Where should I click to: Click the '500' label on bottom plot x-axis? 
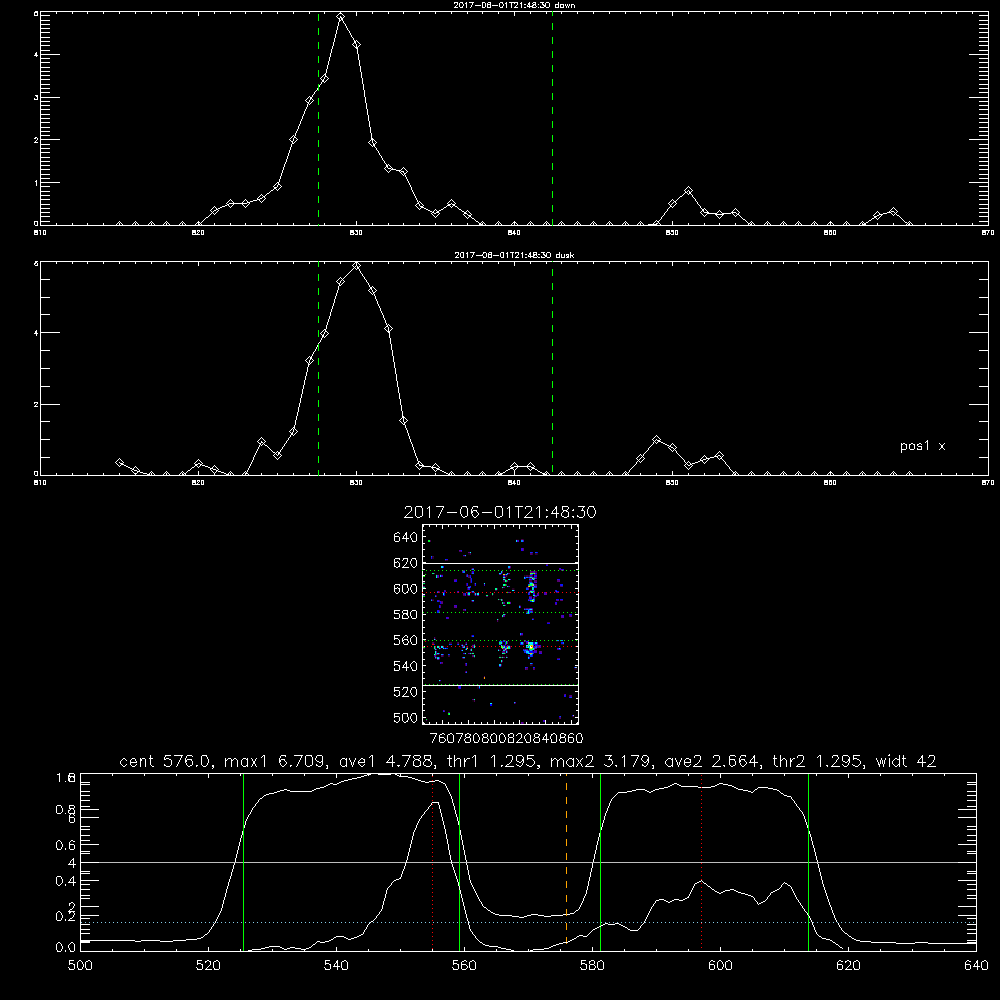click(x=80, y=966)
